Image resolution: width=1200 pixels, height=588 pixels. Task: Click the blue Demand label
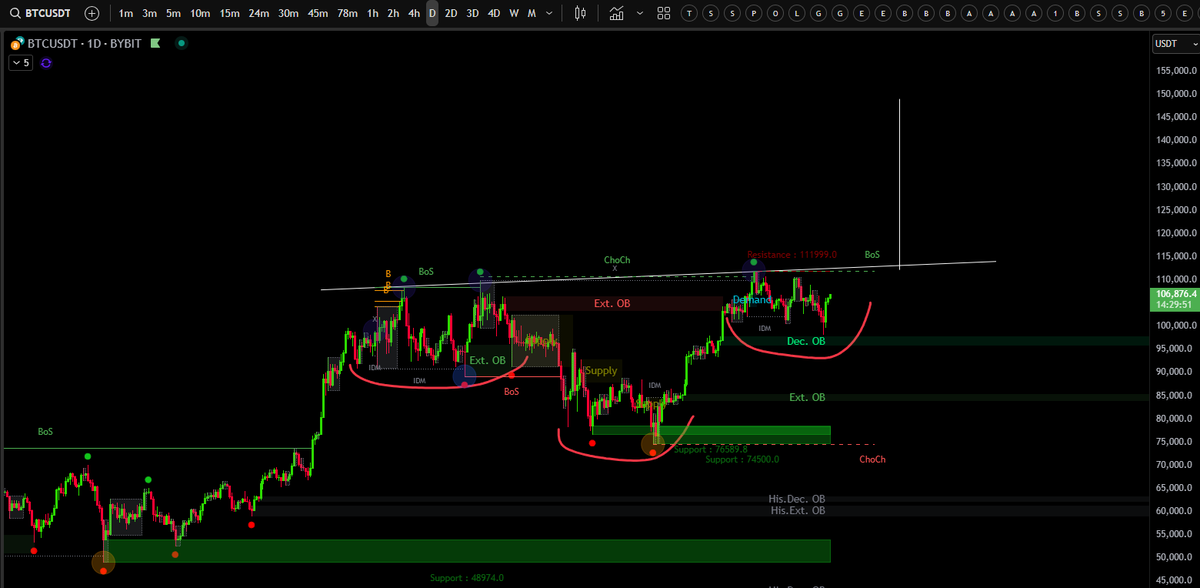[x=751, y=300]
